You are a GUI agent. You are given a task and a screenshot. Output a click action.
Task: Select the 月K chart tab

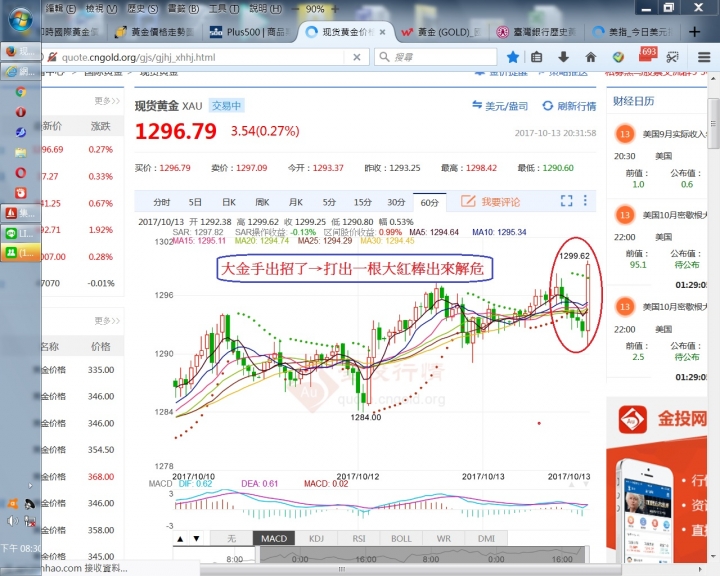[x=296, y=202]
